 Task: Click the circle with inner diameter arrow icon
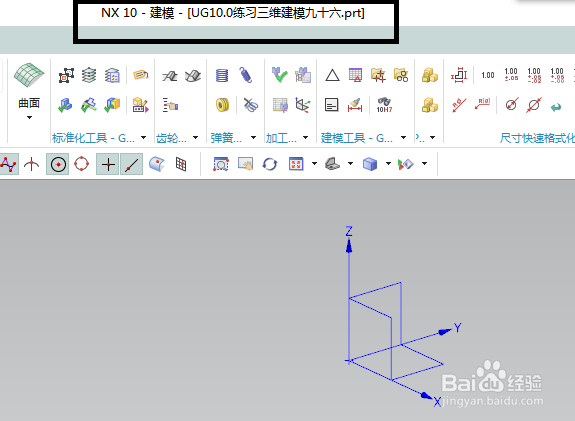[x=512, y=105]
